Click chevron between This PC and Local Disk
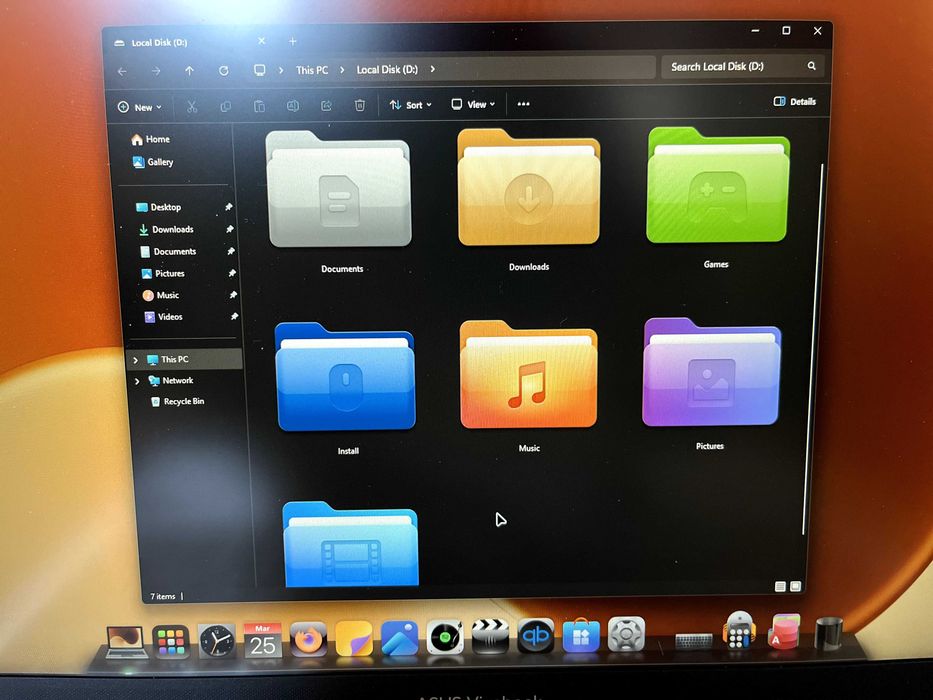 coord(342,70)
